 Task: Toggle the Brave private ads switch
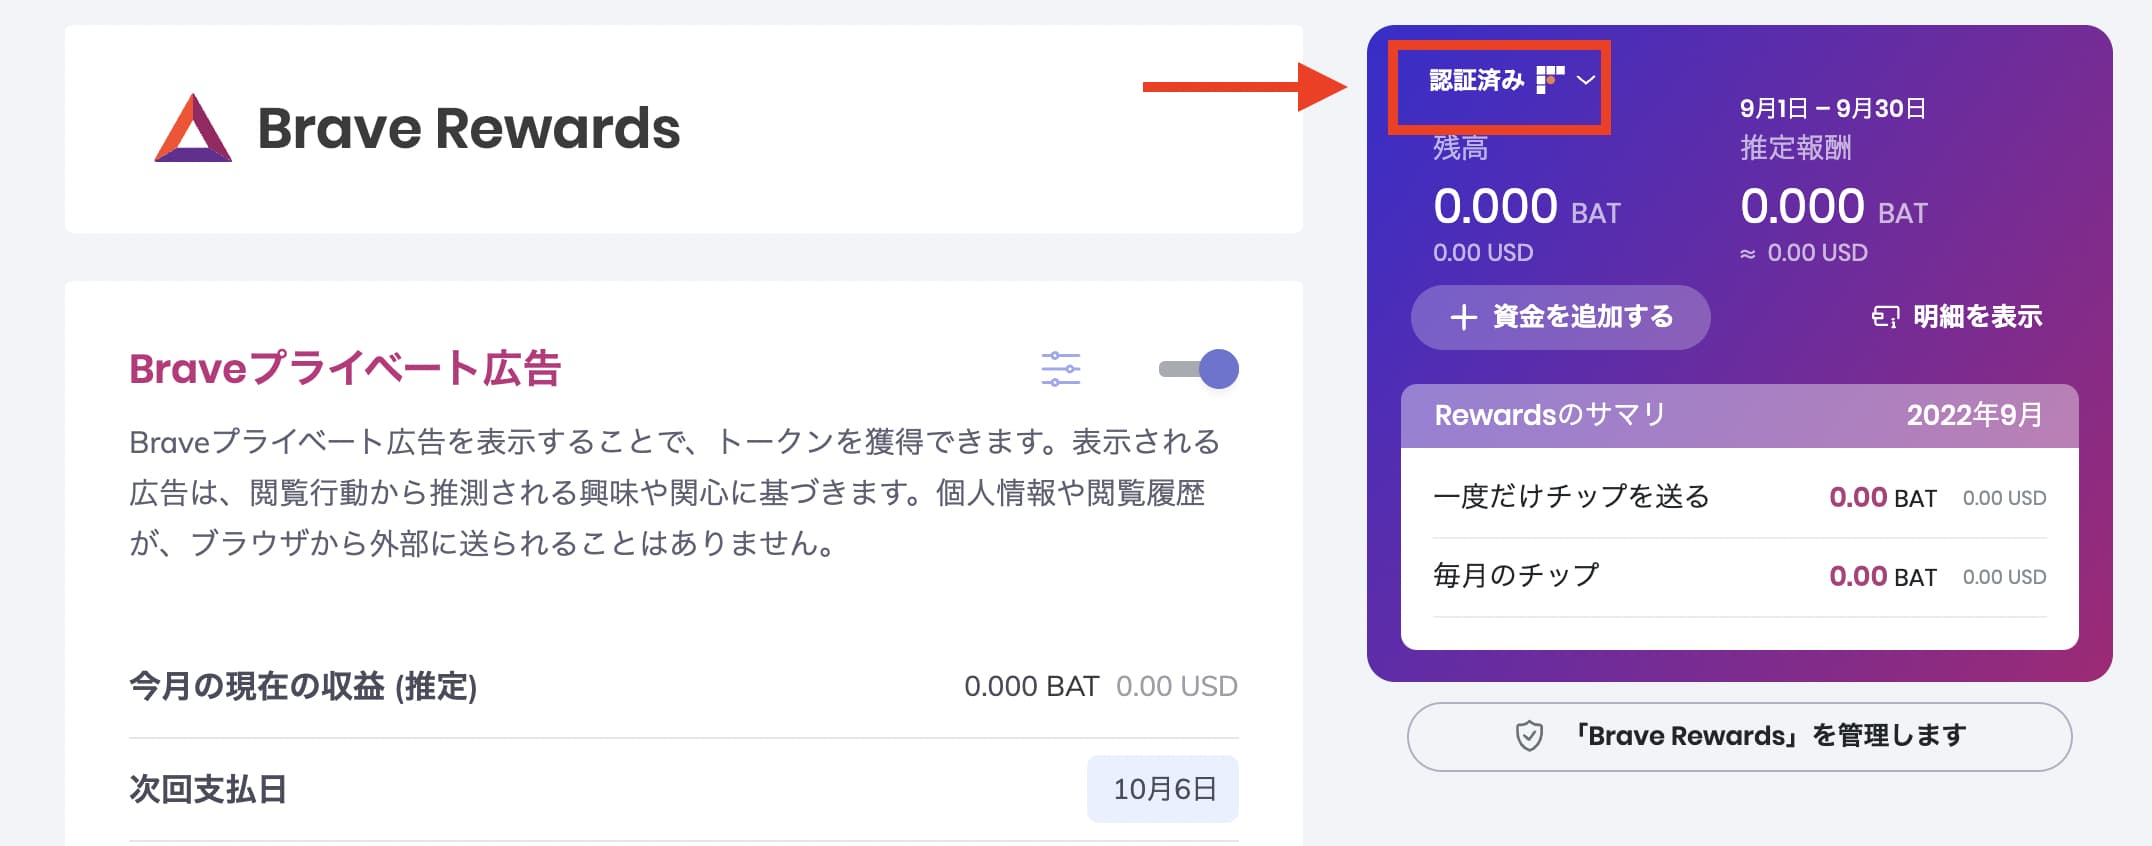tap(1198, 369)
